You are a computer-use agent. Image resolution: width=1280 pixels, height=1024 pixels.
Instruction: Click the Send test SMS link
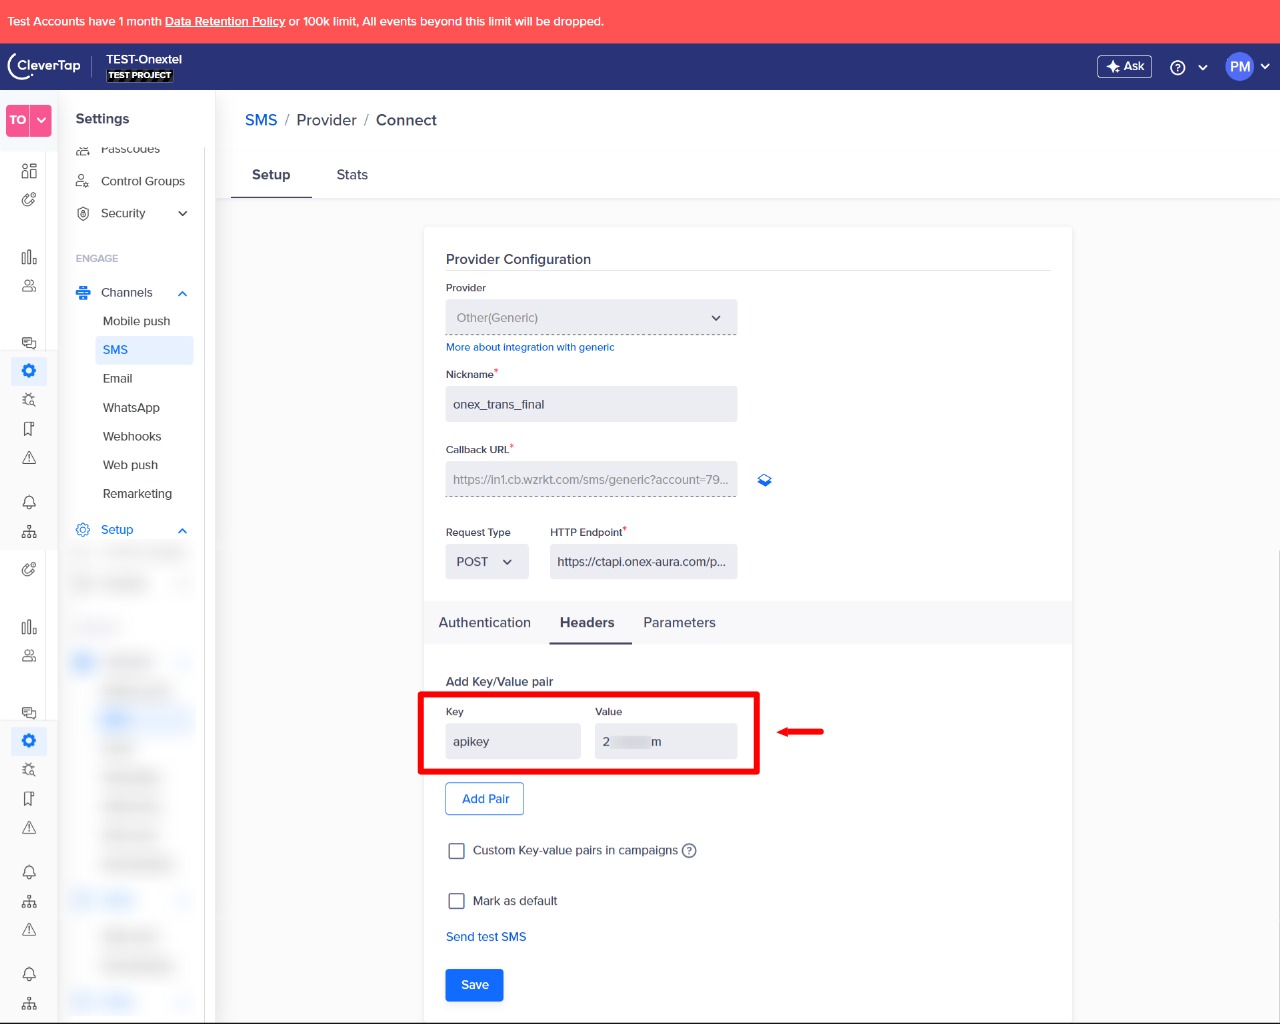[x=486, y=937]
